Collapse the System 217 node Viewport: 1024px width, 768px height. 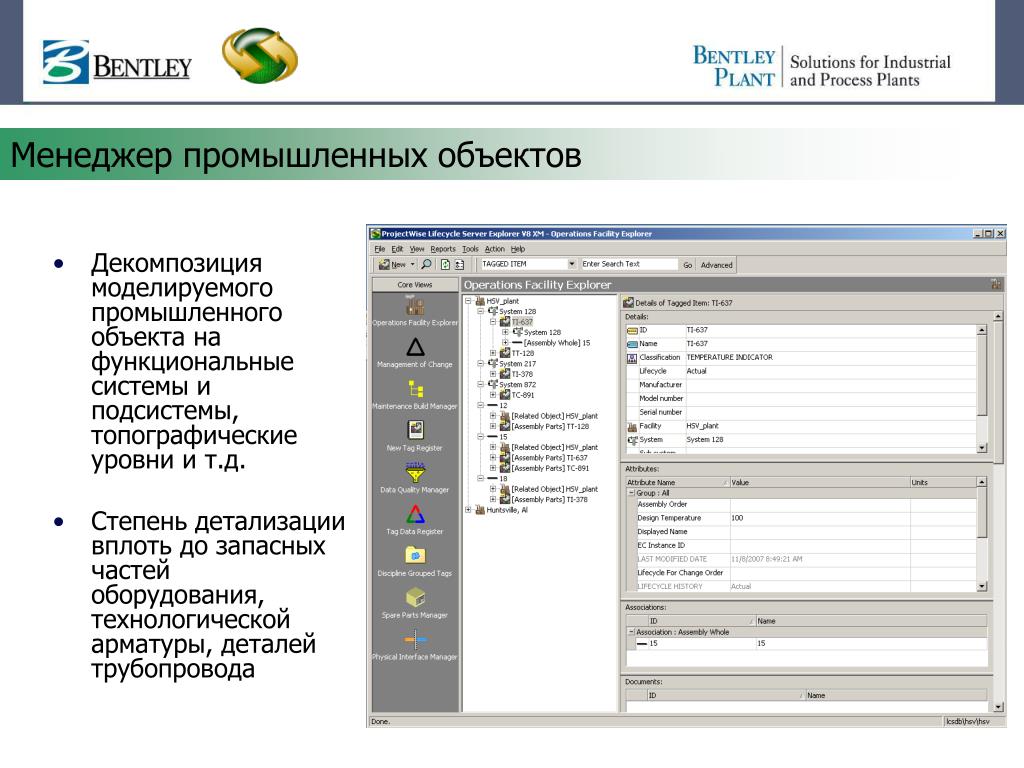coord(481,364)
